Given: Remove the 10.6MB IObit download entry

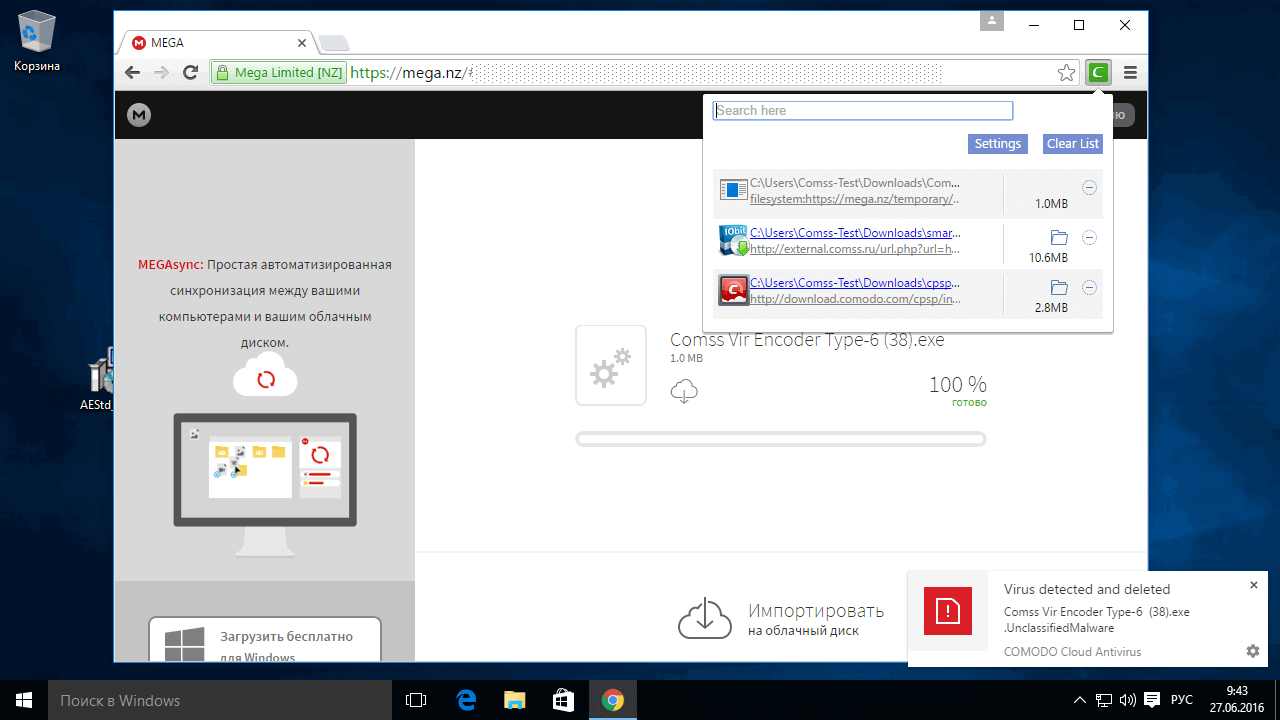Looking at the screenshot, I should (1090, 238).
